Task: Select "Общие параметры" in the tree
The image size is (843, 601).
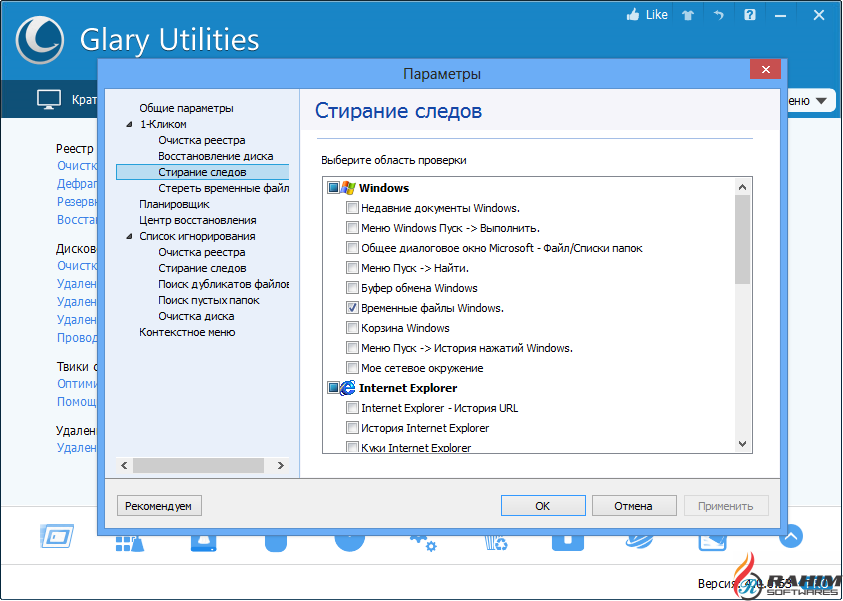Action: (186, 108)
